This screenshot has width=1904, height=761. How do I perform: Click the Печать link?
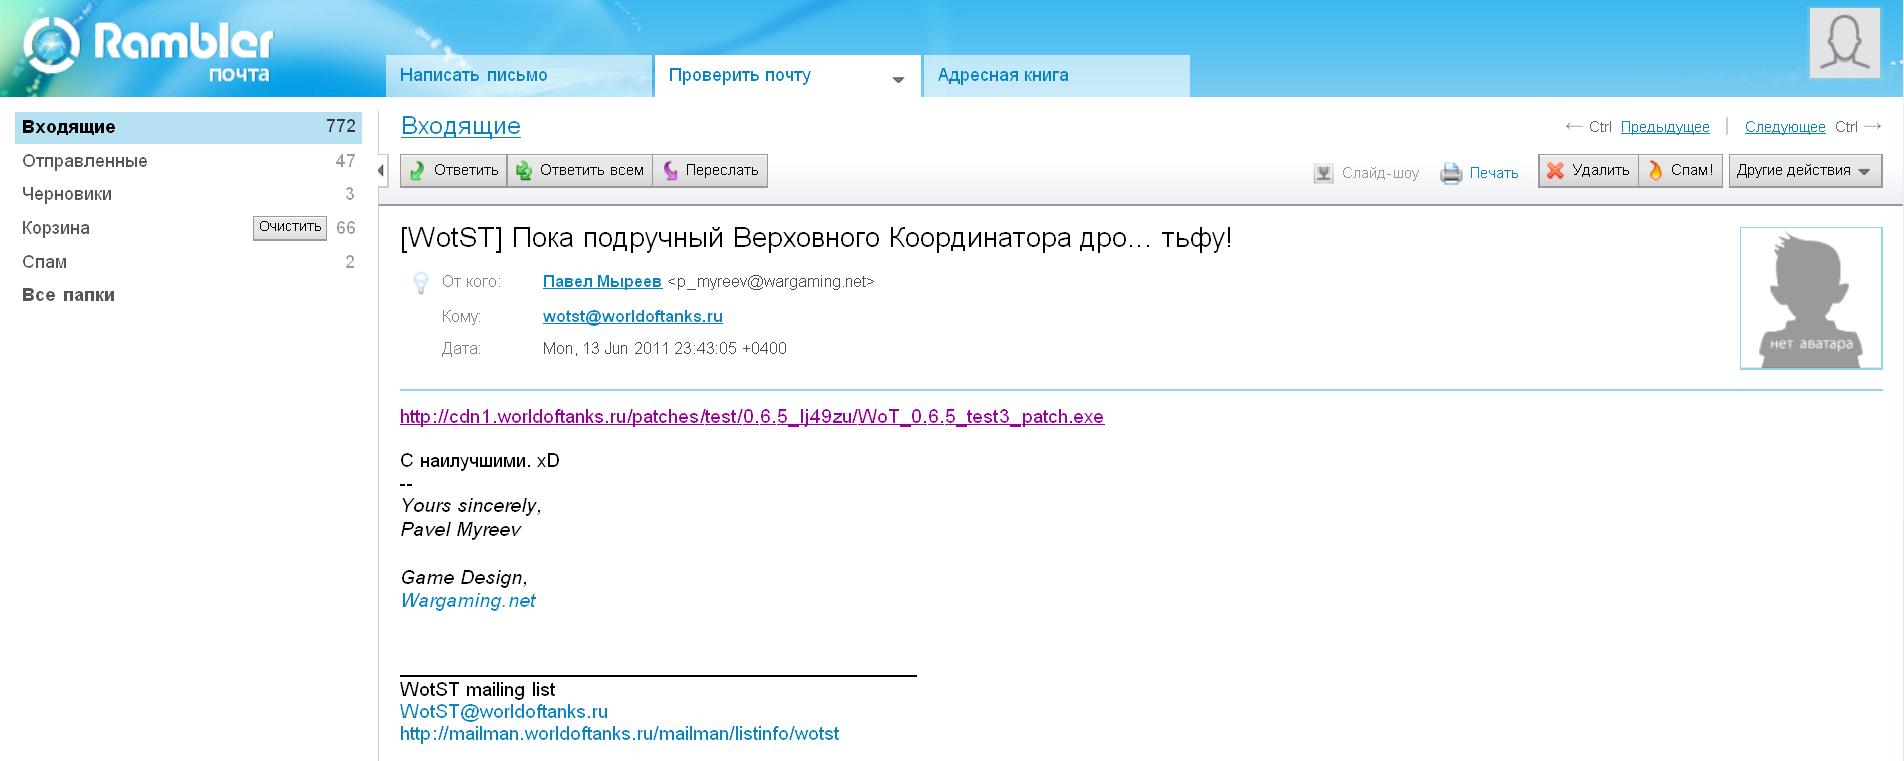click(x=1494, y=174)
